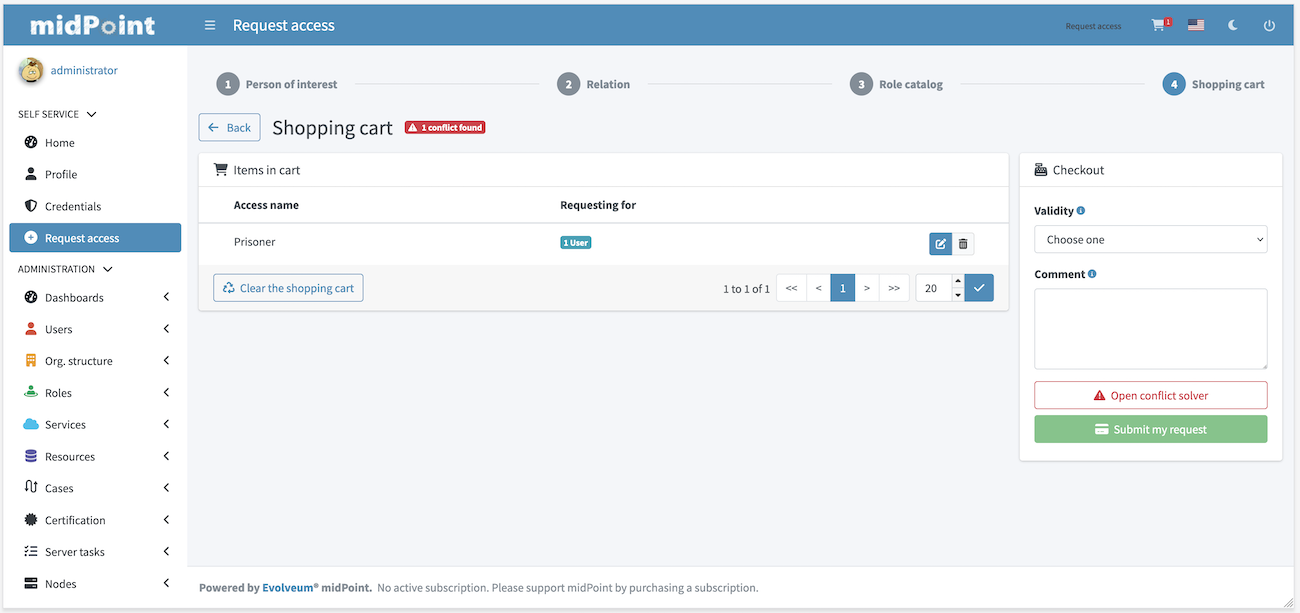Increase page size with up stepper arrow
Image resolution: width=1300 pixels, height=613 pixels.
(x=957, y=281)
